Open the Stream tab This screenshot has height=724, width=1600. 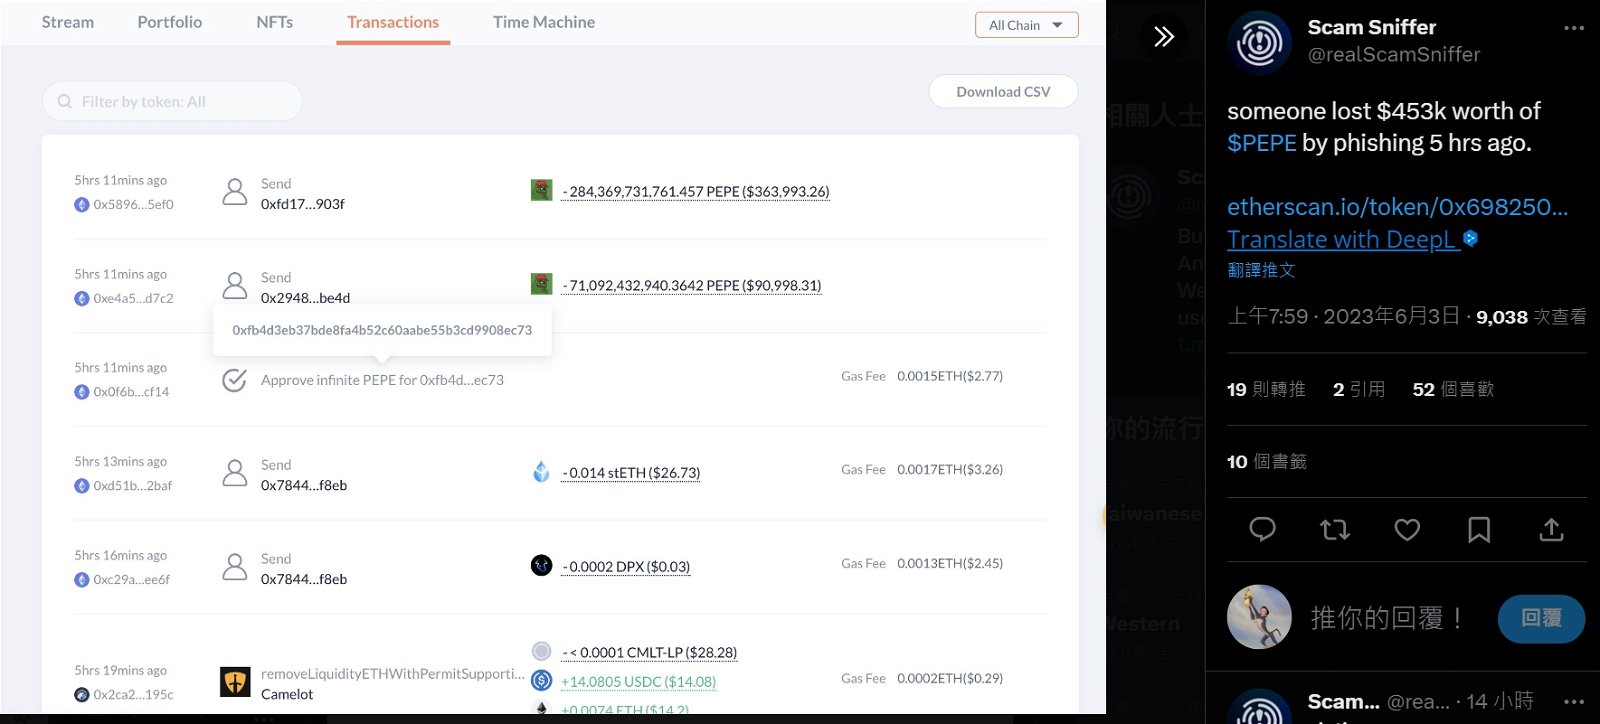(x=68, y=22)
